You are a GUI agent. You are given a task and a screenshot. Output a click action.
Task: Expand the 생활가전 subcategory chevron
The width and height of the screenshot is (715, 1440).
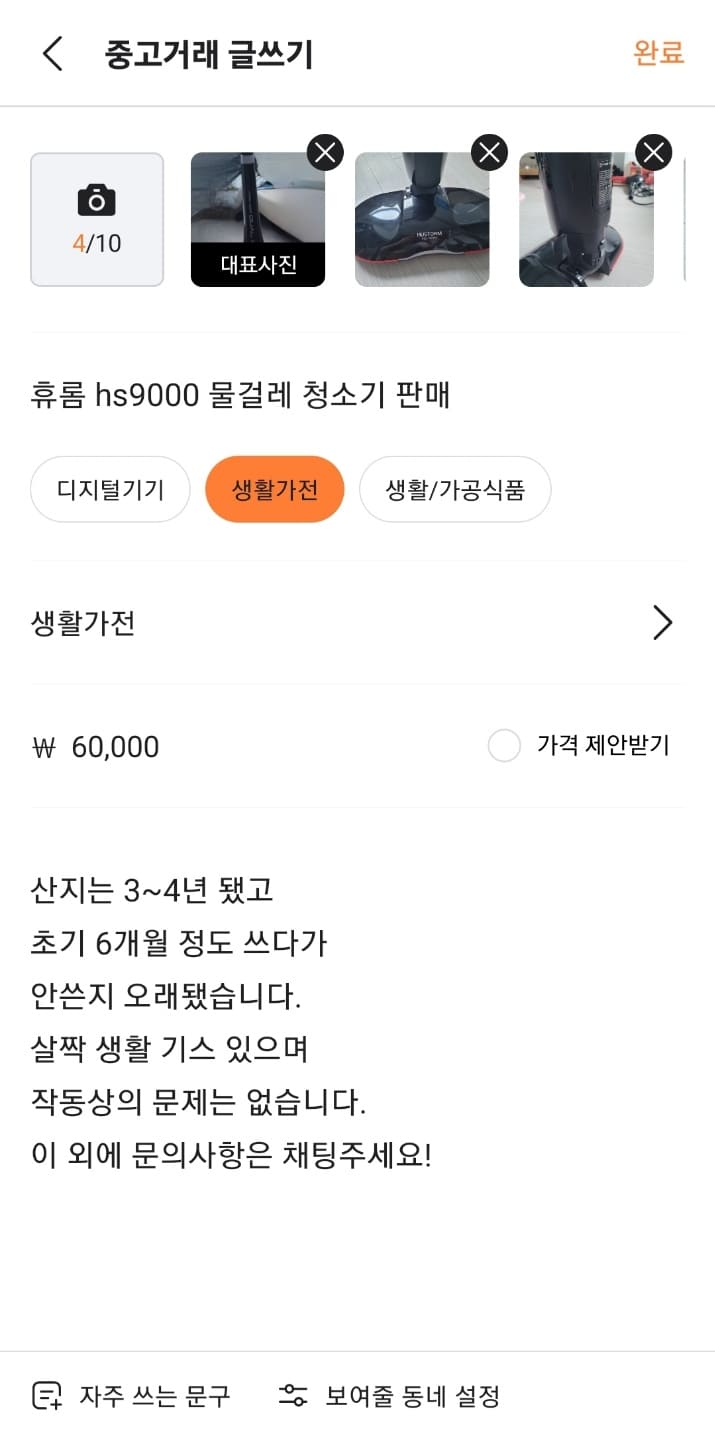point(662,622)
